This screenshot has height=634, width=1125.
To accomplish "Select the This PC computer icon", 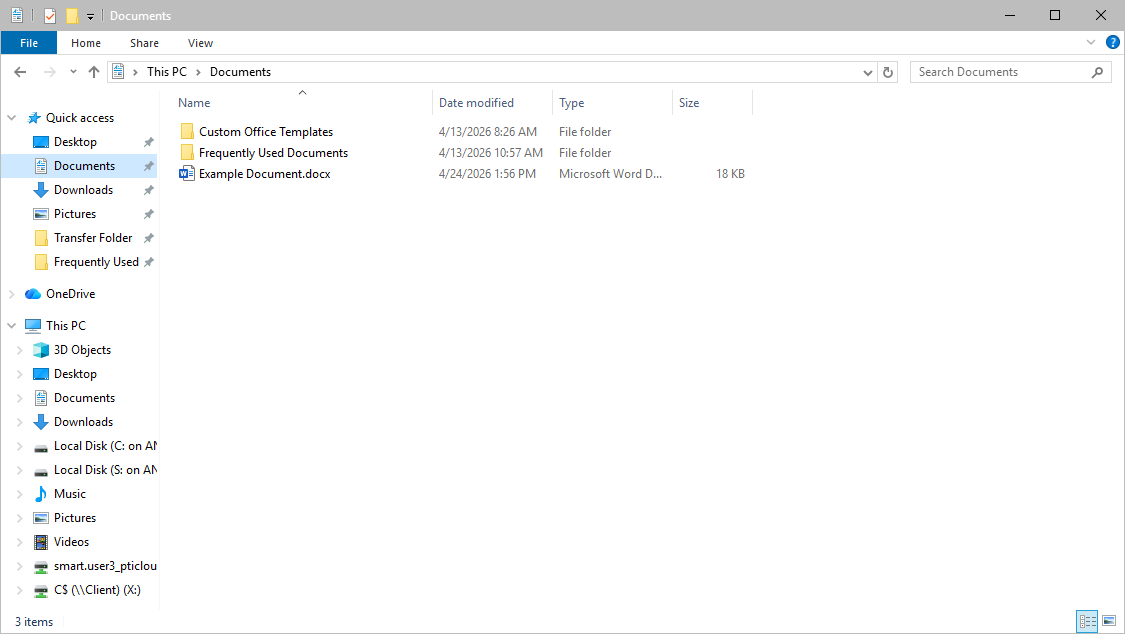I will point(32,326).
